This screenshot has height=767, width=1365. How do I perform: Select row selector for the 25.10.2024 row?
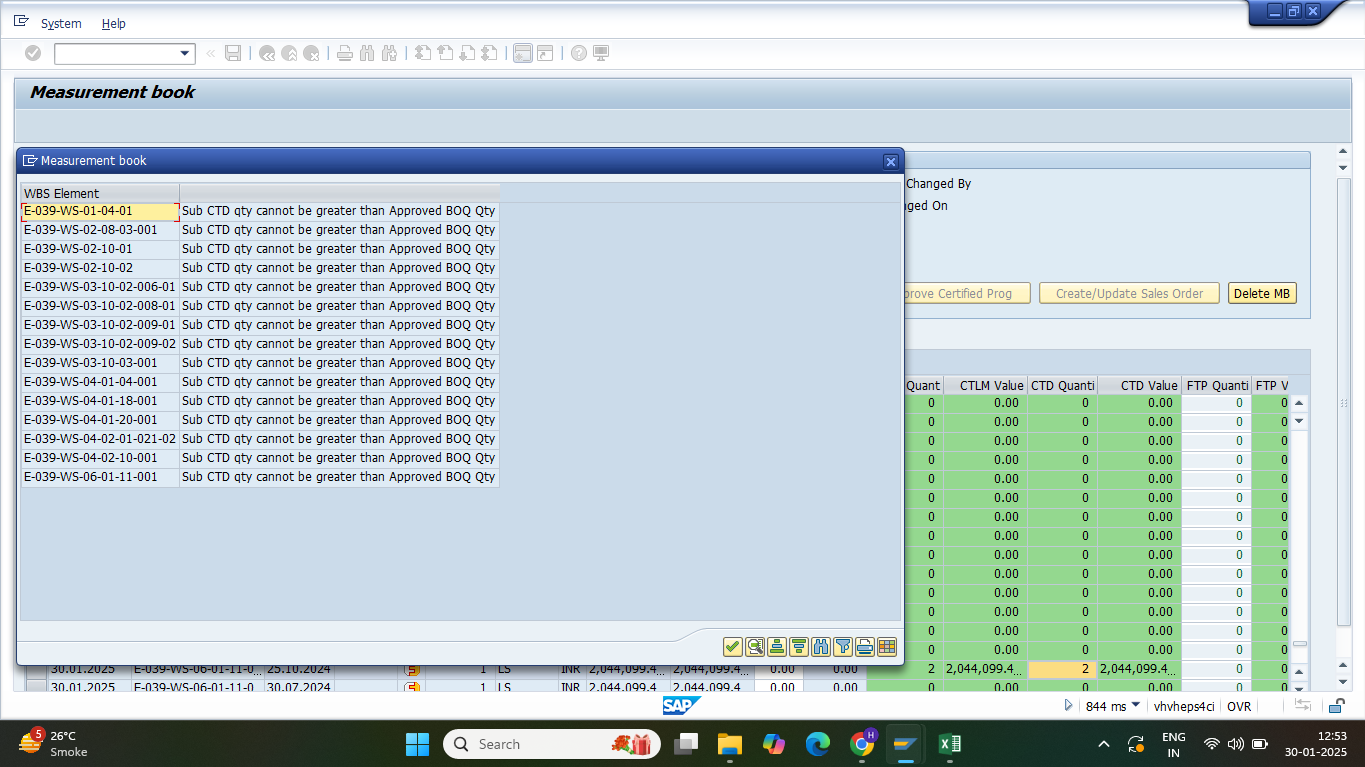36,669
